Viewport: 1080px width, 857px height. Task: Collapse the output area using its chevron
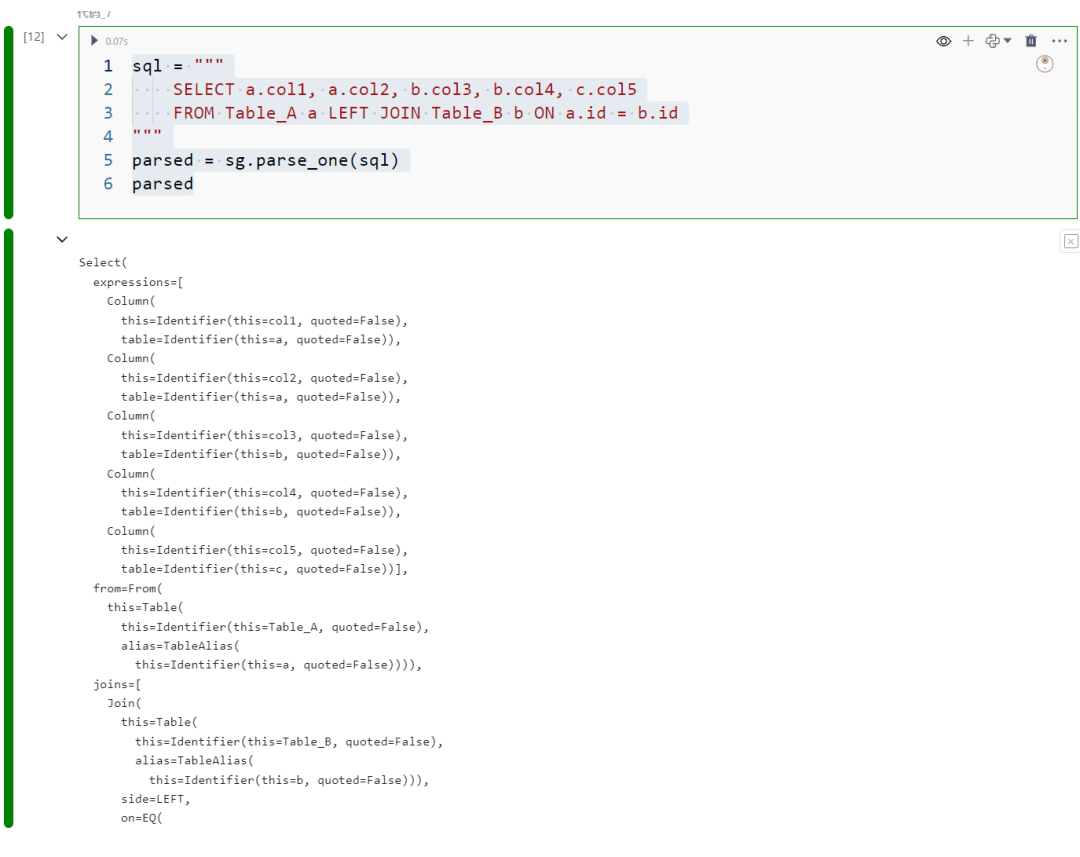[x=62, y=239]
